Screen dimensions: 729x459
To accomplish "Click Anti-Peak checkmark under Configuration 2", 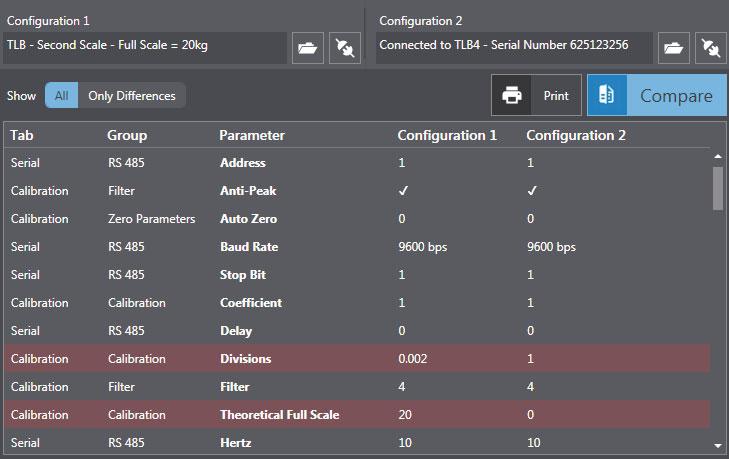I will (532, 190).
